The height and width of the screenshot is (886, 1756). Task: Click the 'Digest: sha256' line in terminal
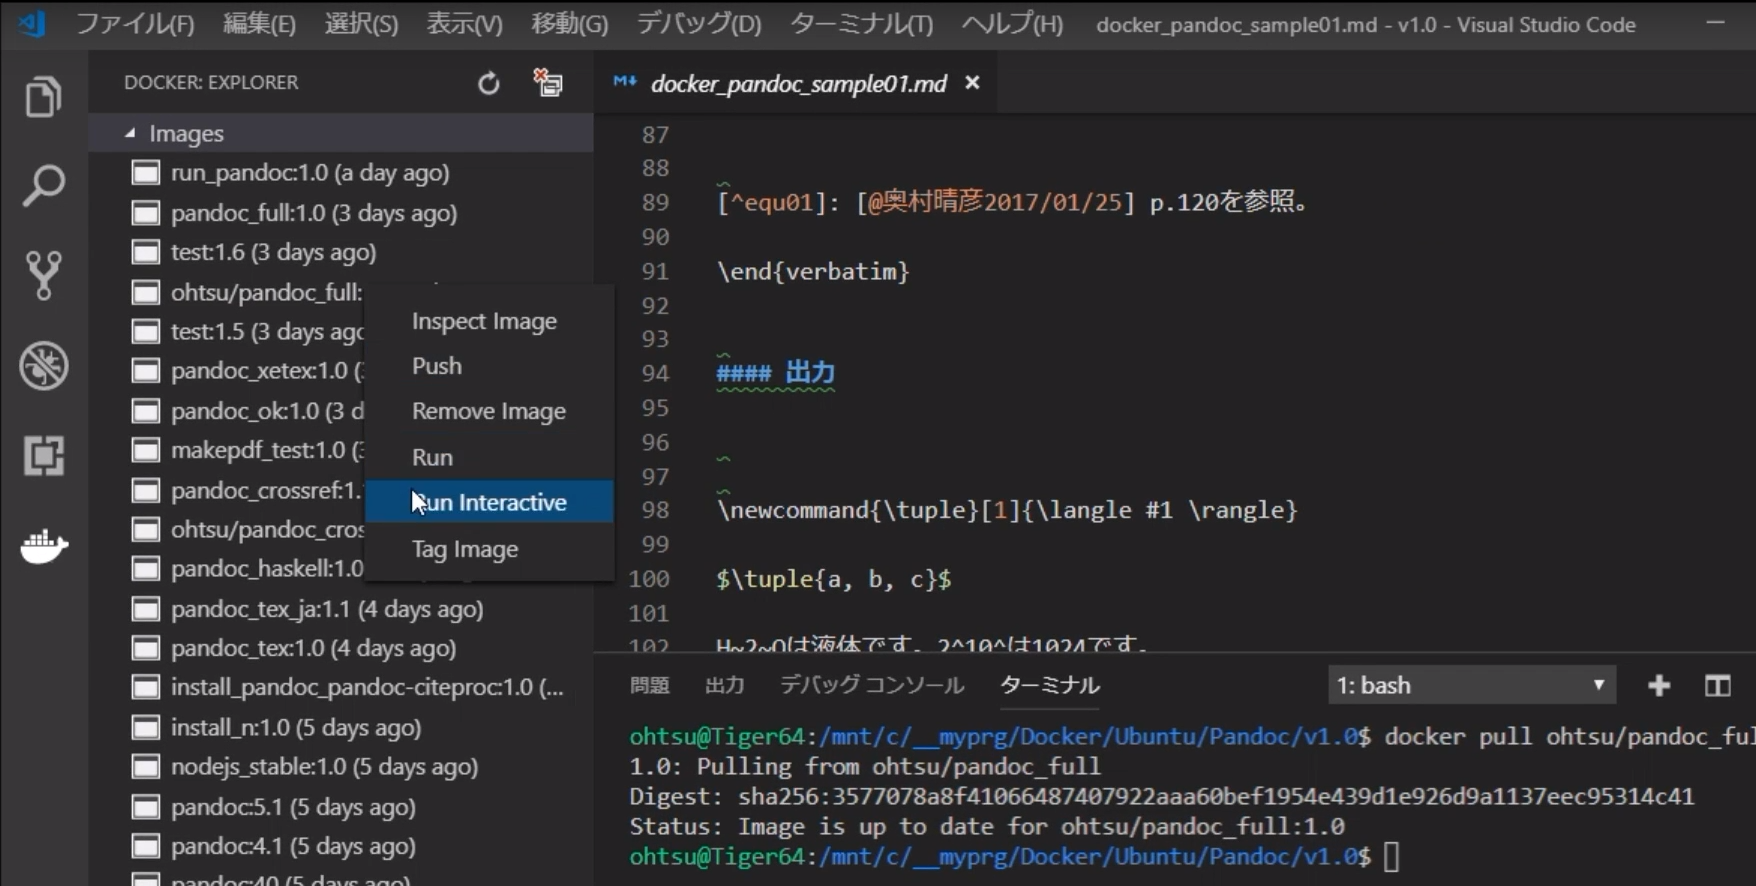click(1161, 797)
